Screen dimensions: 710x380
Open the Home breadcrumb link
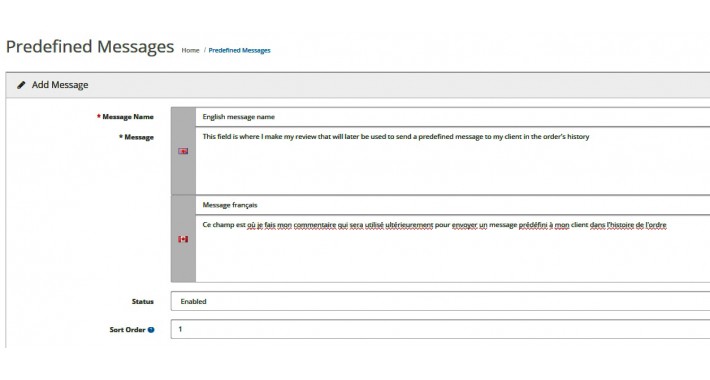190,50
